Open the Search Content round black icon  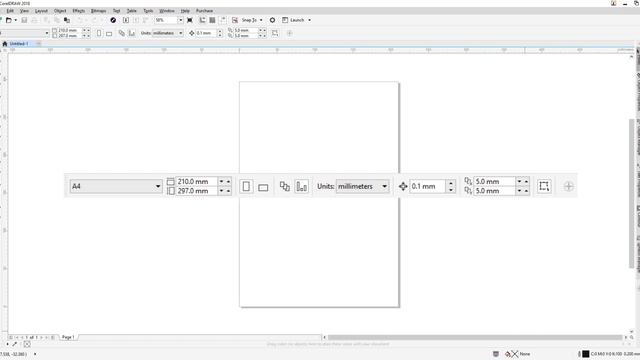(113, 20)
